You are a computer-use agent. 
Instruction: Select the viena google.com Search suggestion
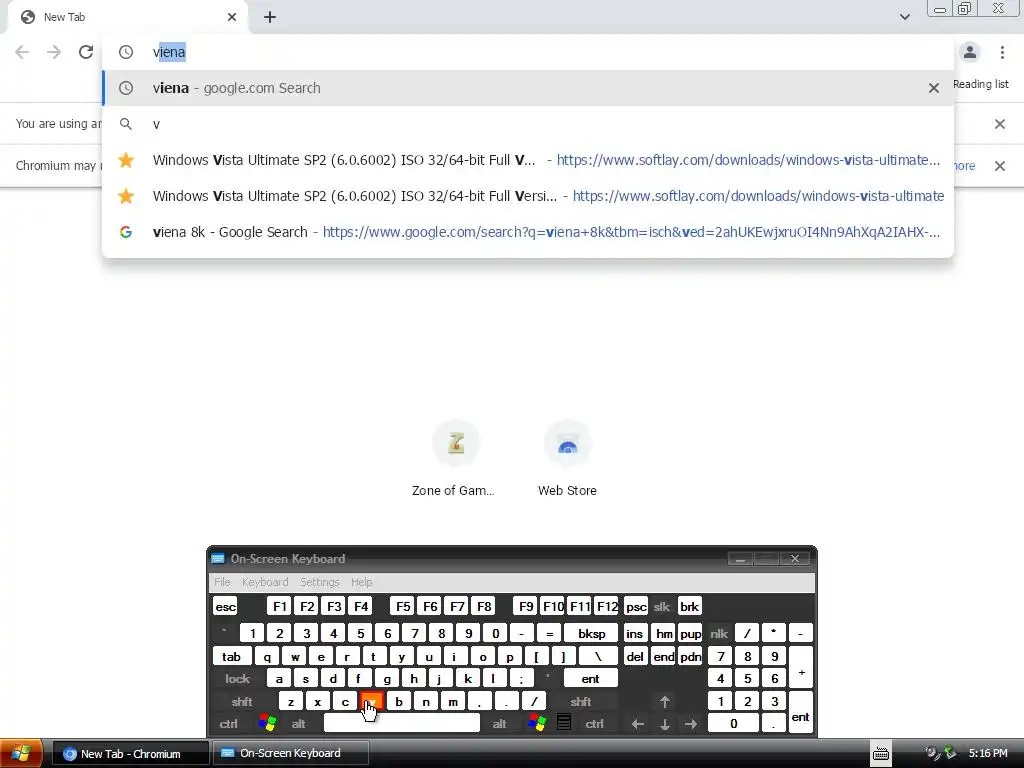point(528,88)
